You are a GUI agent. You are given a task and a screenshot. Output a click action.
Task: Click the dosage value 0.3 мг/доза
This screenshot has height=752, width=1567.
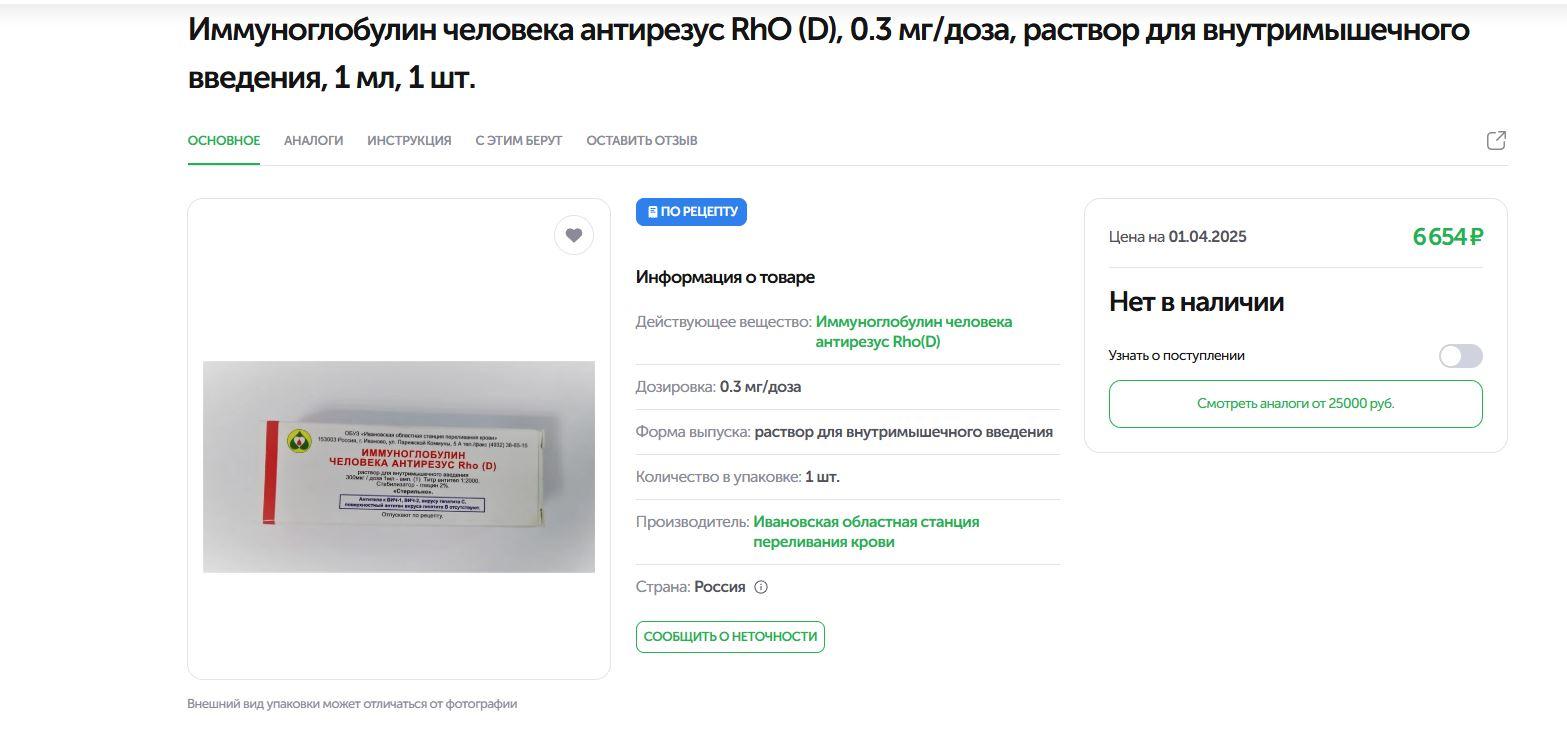tap(760, 387)
